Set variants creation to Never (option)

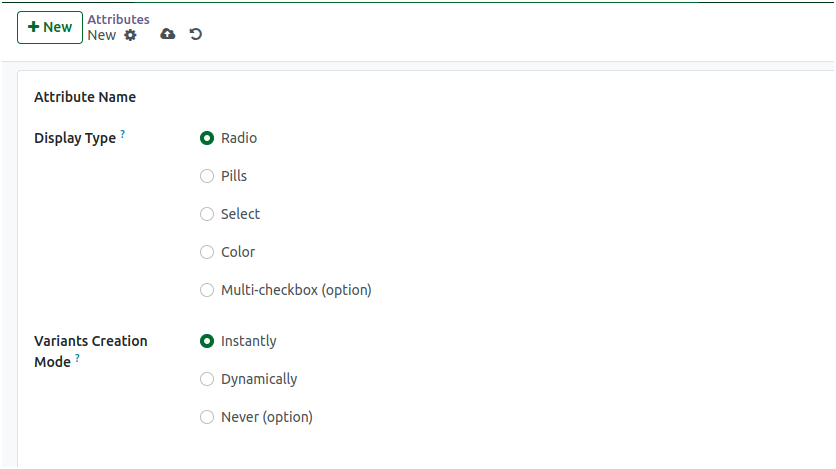207,417
